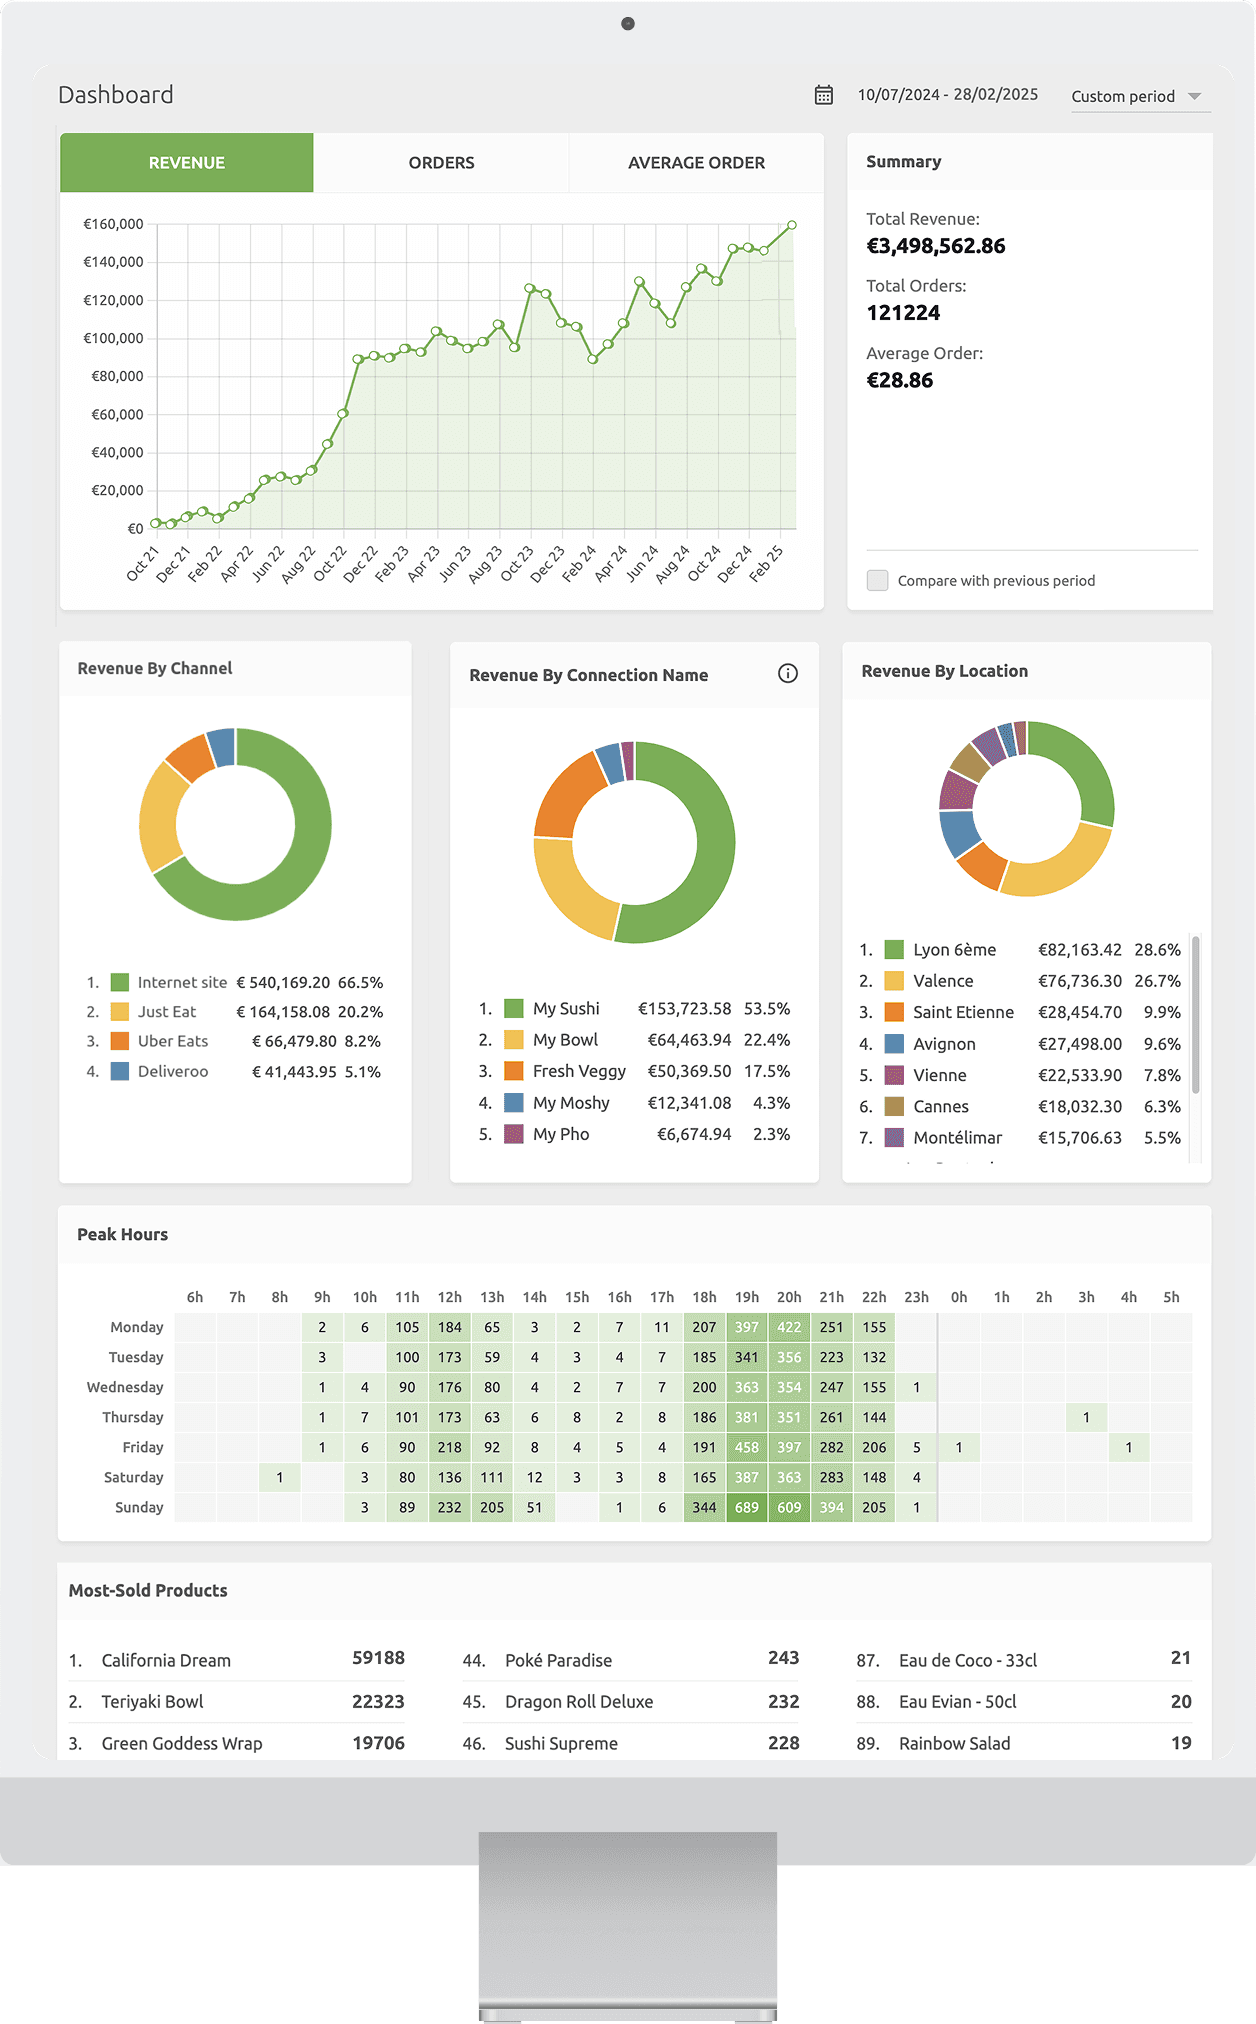
Task: Click the Fresh Veggy legend entry
Action: pos(578,1071)
